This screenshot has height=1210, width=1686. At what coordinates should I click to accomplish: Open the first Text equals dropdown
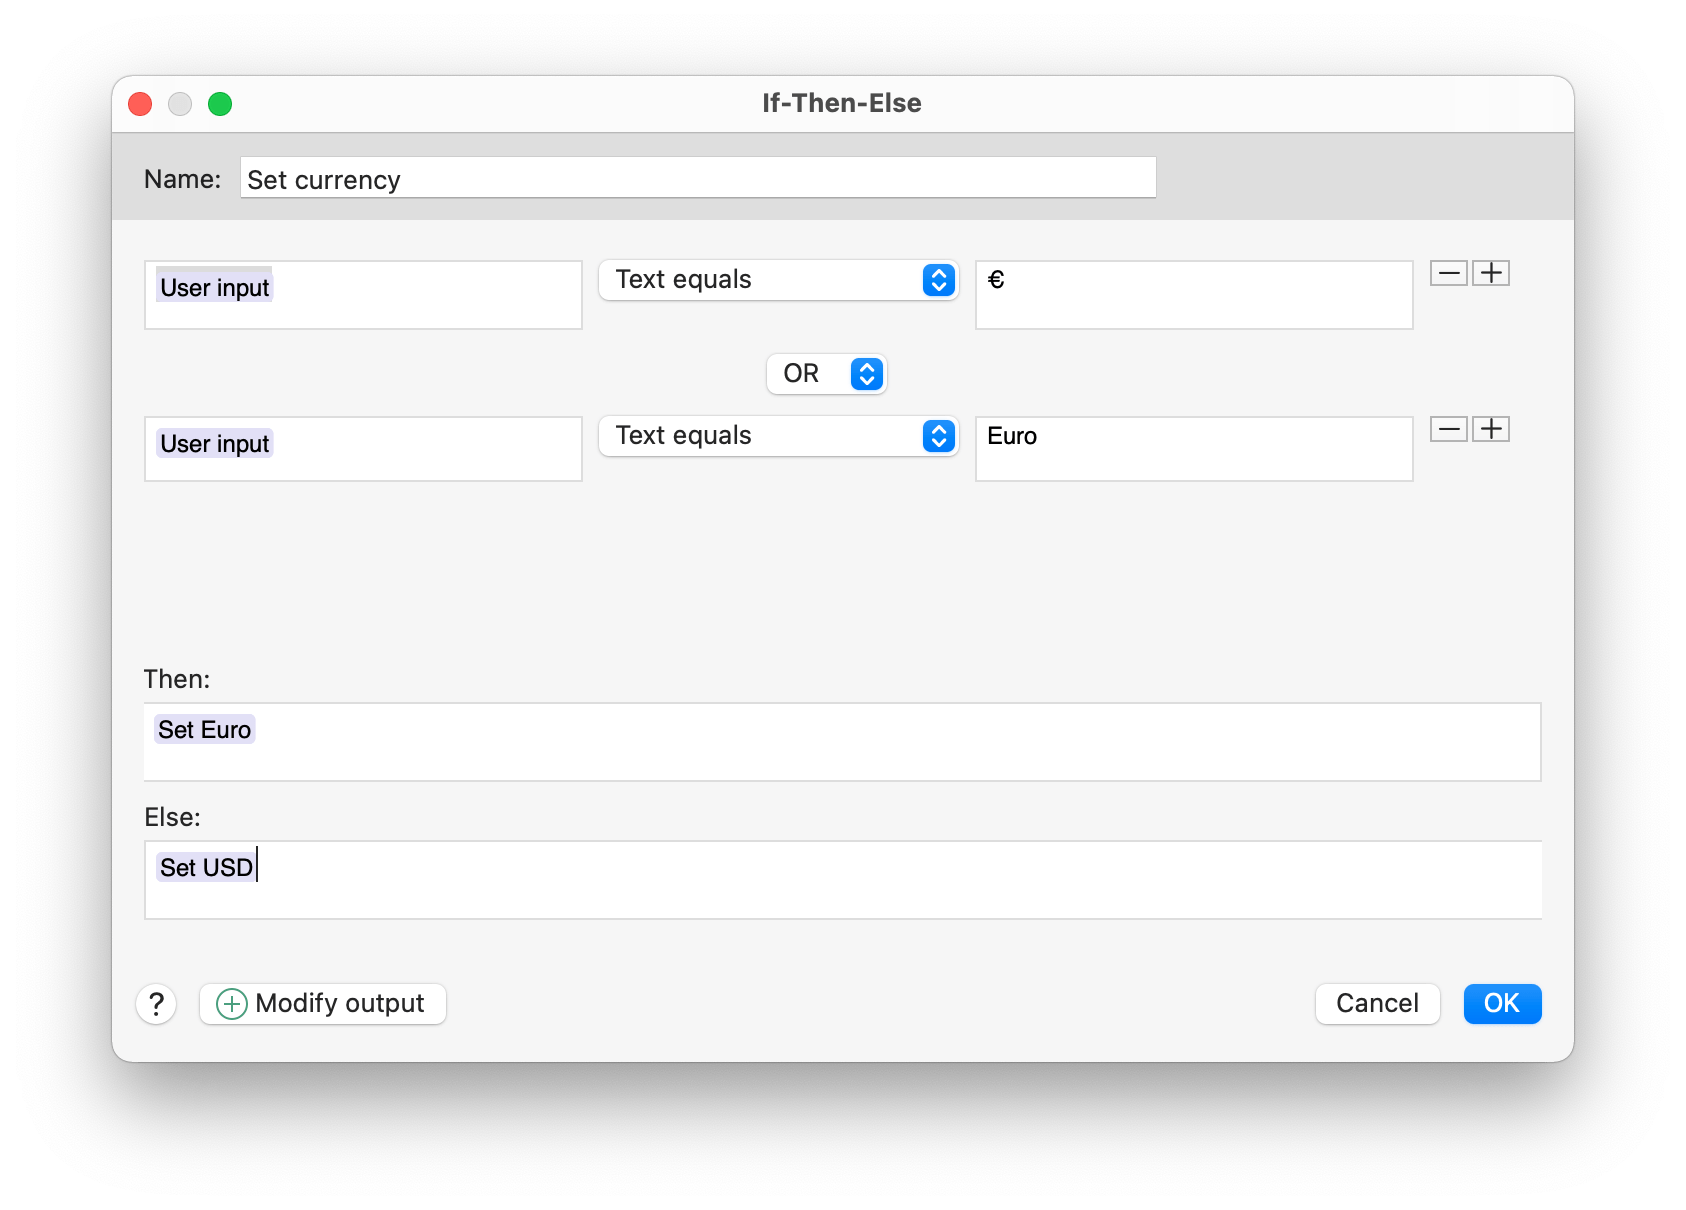click(x=778, y=280)
